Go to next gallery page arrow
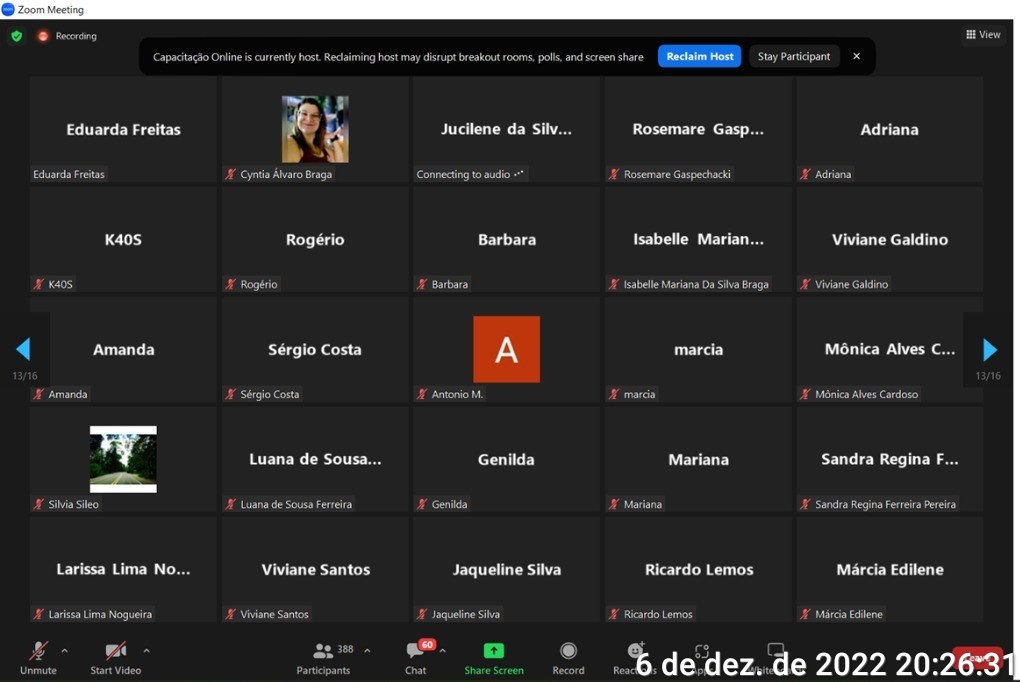 989,350
